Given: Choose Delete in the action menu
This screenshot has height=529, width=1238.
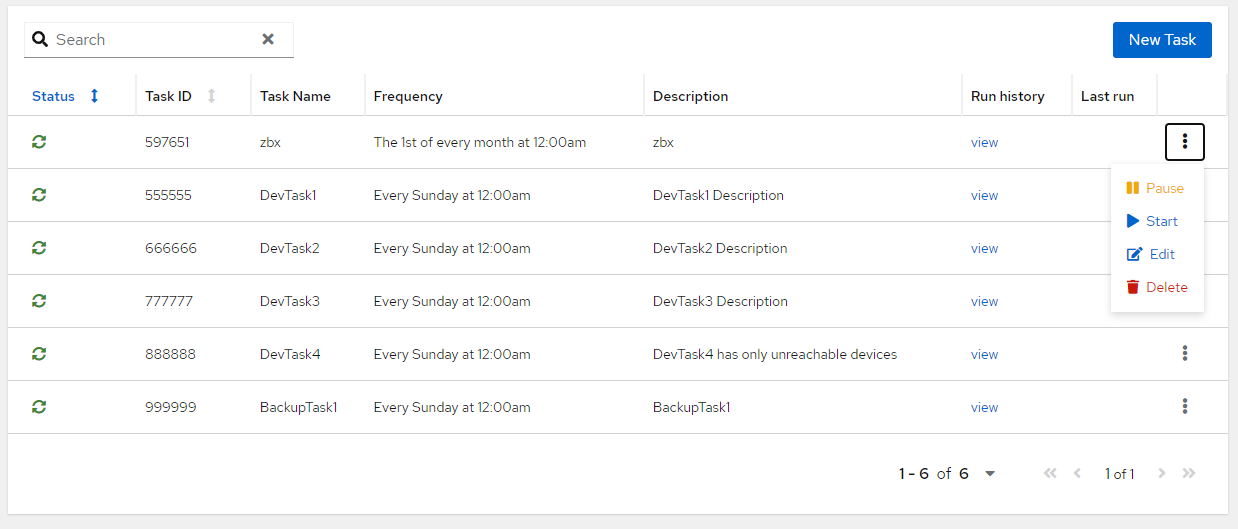Looking at the screenshot, I should coord(1157,287).
